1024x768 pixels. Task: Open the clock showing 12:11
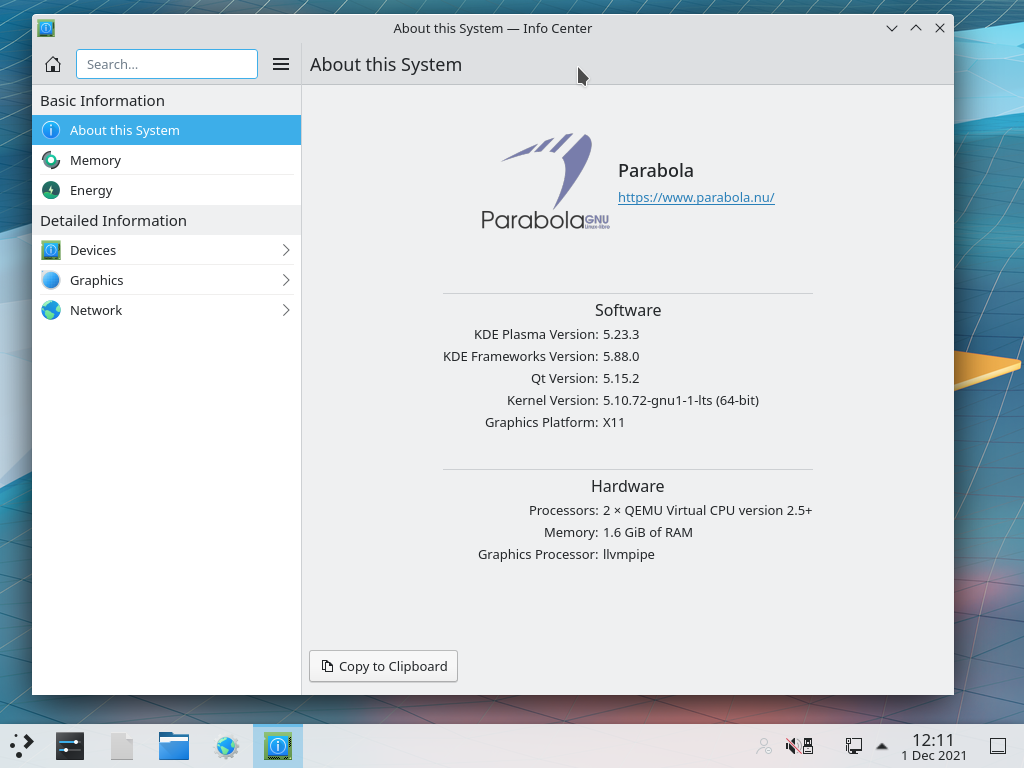click(x=933, y=746)
